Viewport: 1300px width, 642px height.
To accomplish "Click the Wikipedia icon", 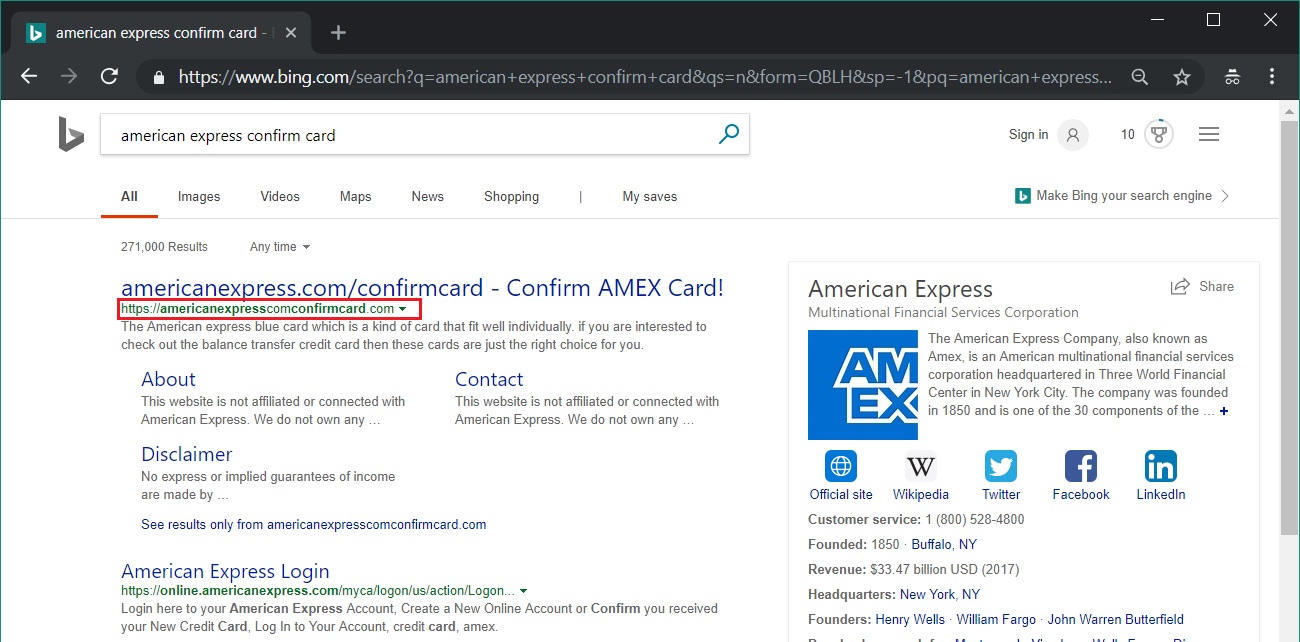I will click(x=920, y=466).
